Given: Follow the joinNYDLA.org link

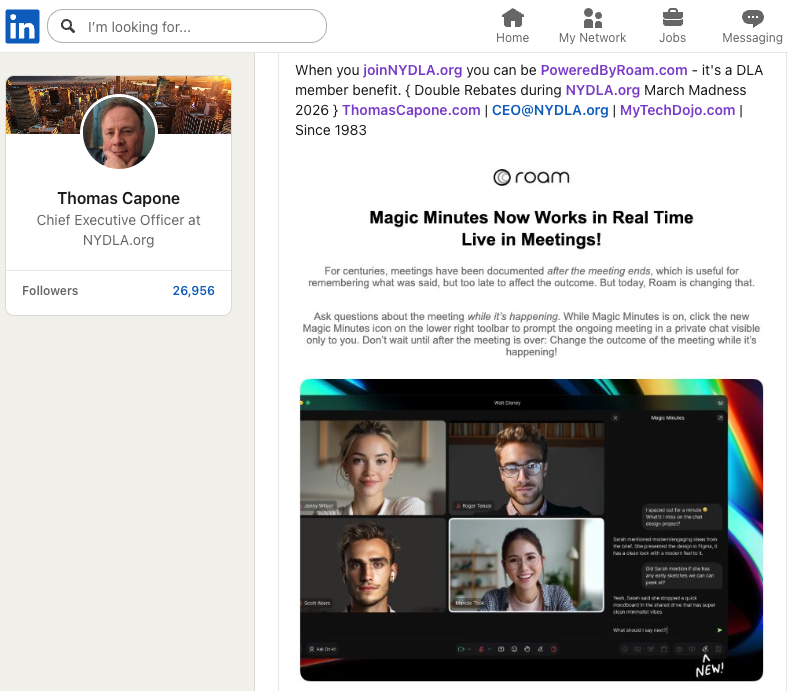Looking at the screenshot, I should 413,70.
